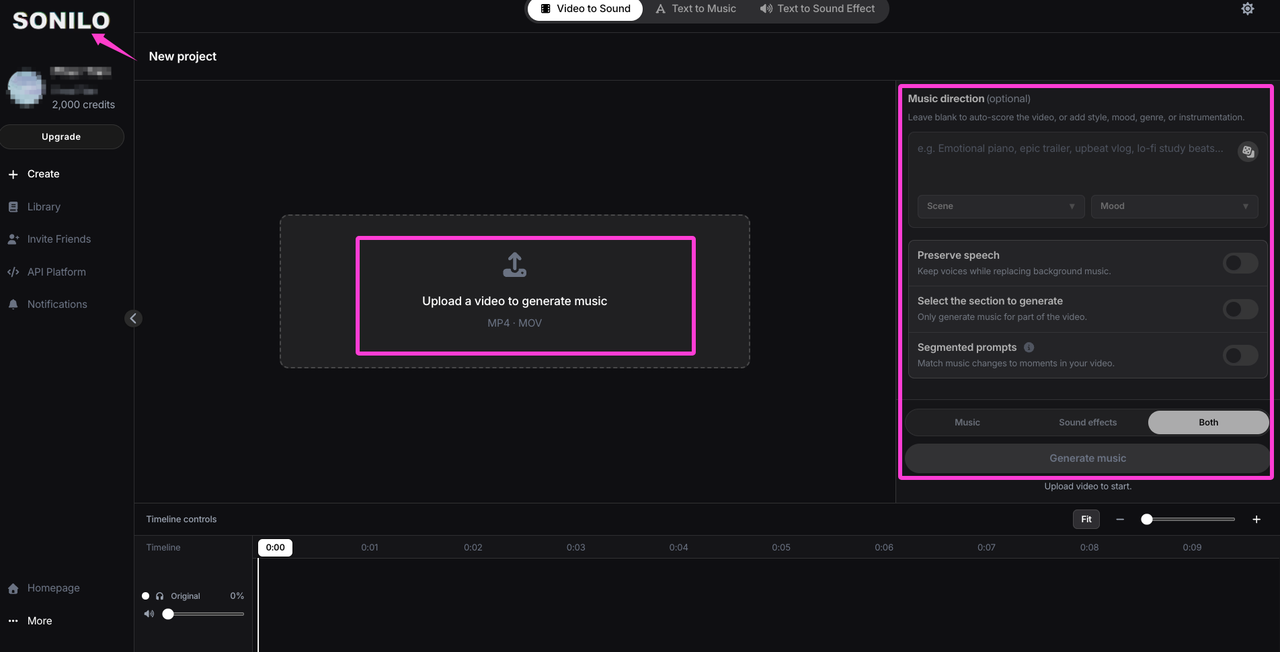Click the SONILO logo
The height and width of the screenshot is (652, 1280).
[61, 20]
